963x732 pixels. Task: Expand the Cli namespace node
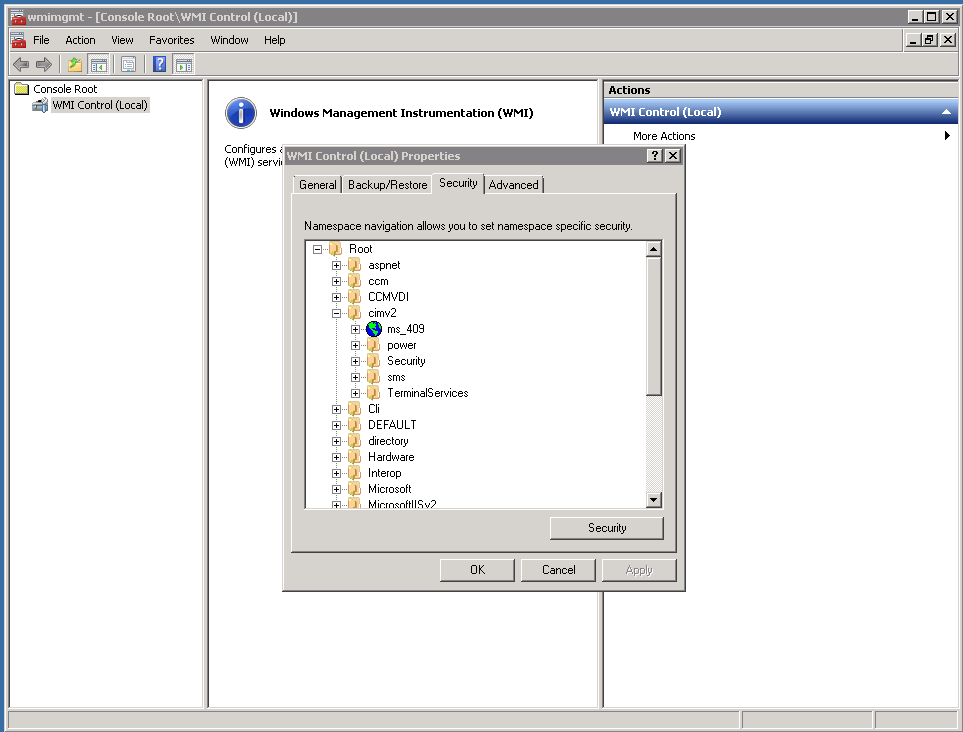(337, 409)
